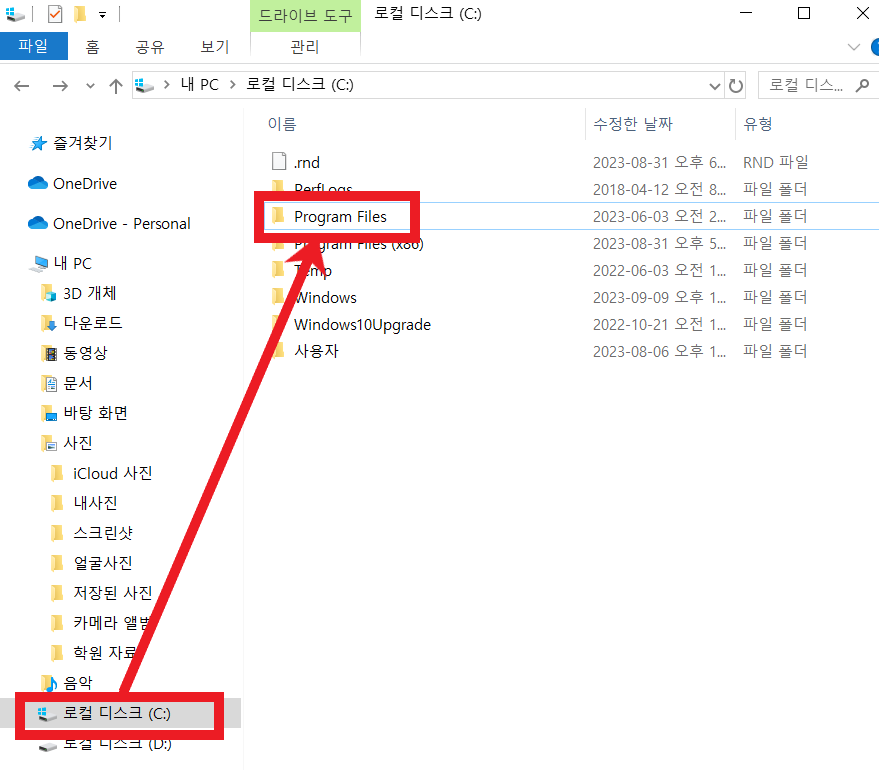Open 동영상 folder in the sidebar
This screenshot has width=879, height=770.
[85, 353]
